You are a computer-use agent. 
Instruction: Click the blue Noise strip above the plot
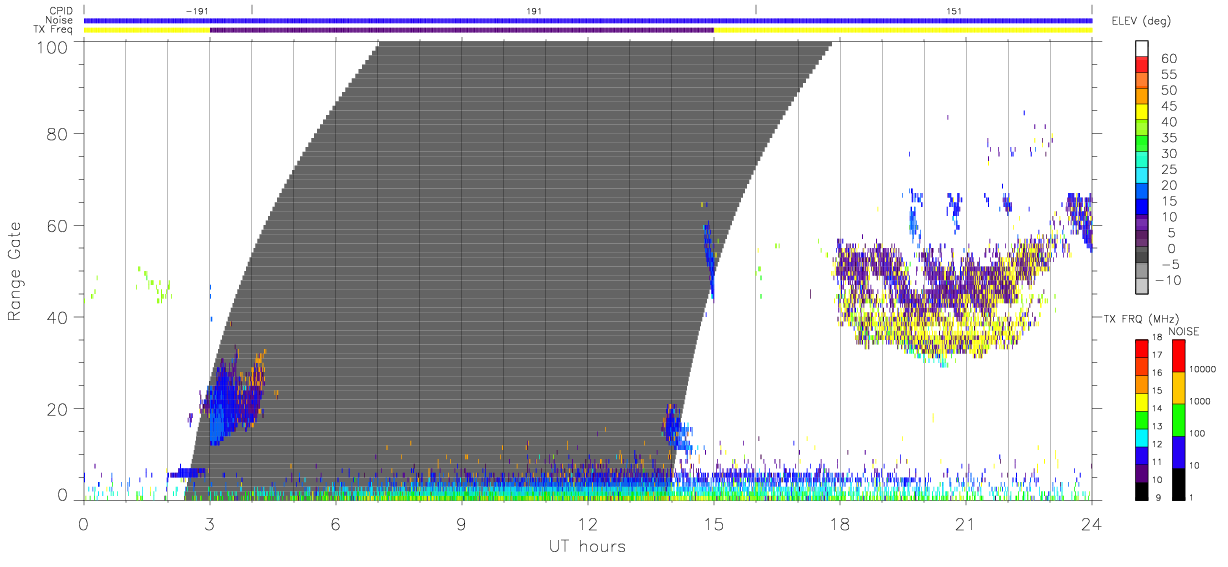click(x=587, y=20)
